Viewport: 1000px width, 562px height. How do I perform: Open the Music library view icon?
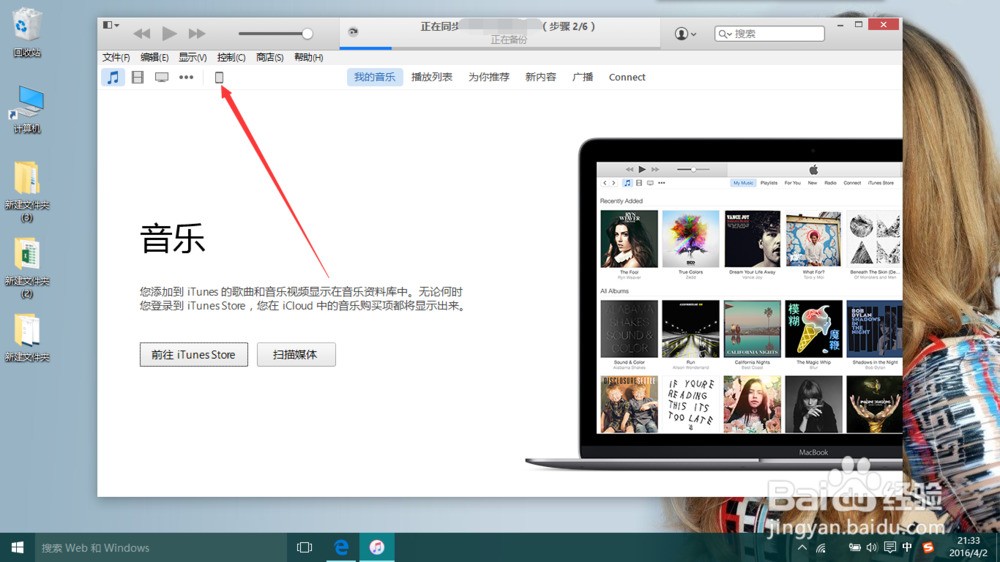113,77
